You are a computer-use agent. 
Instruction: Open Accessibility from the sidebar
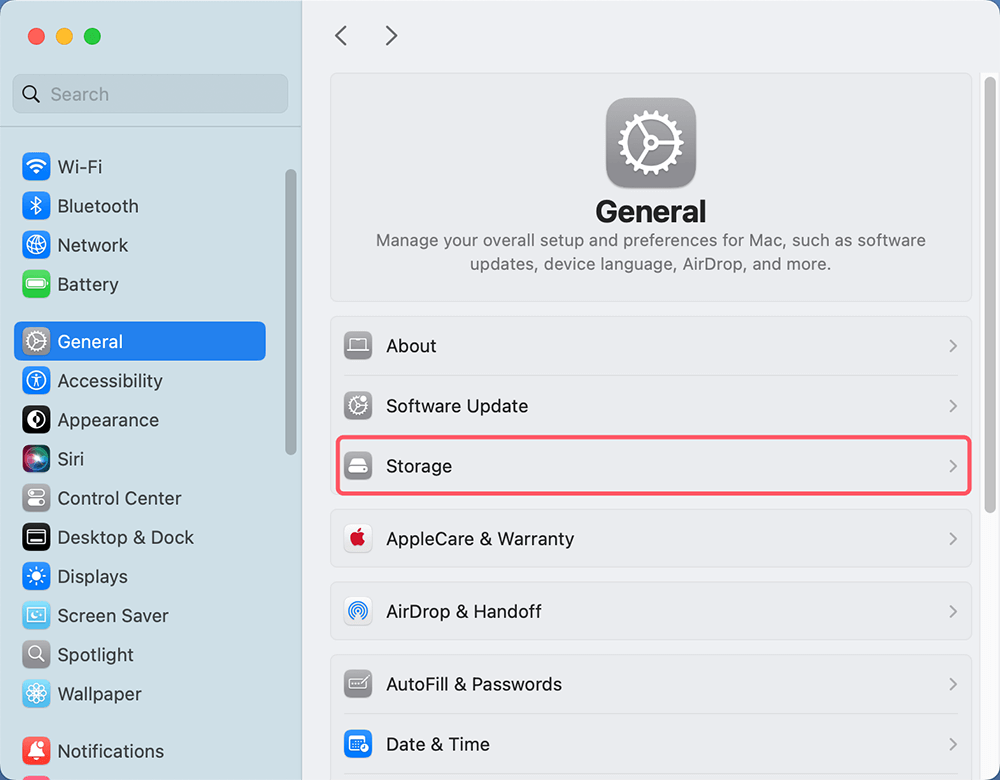(x=111, y=381)
